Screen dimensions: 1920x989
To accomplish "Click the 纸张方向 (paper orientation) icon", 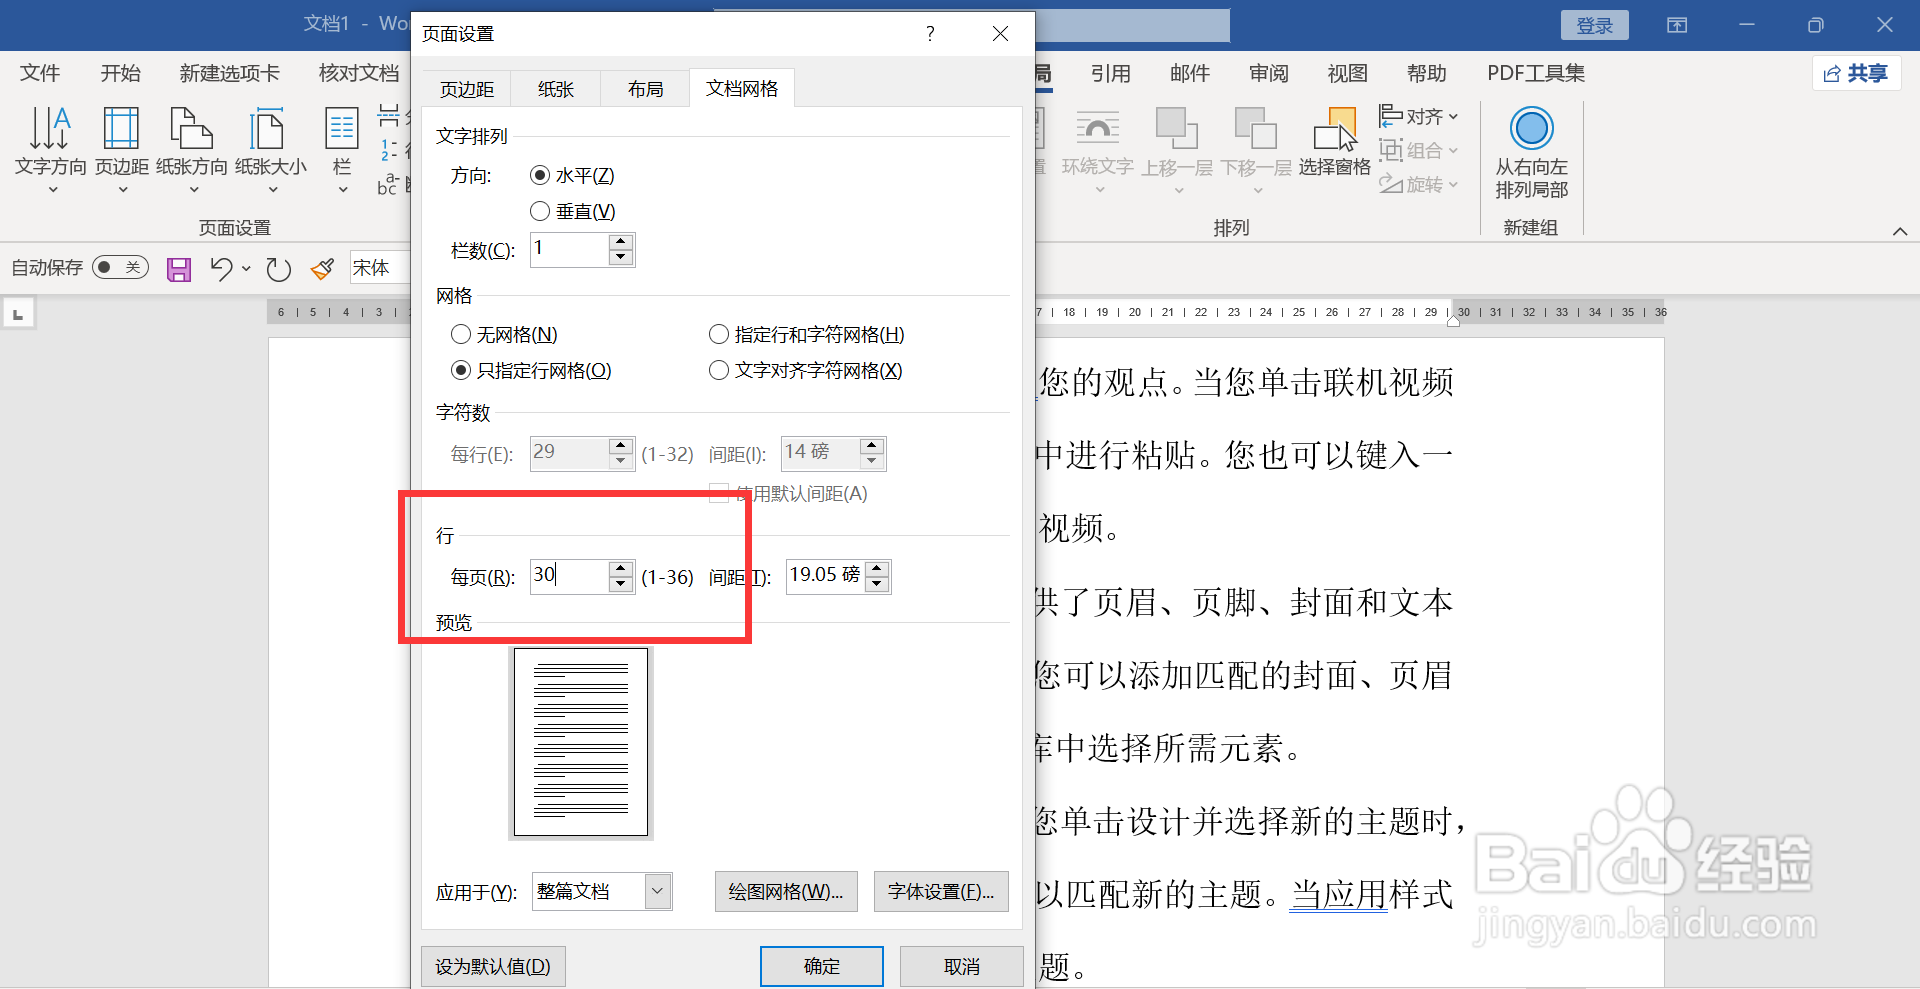I will click(x=190, y=148).
